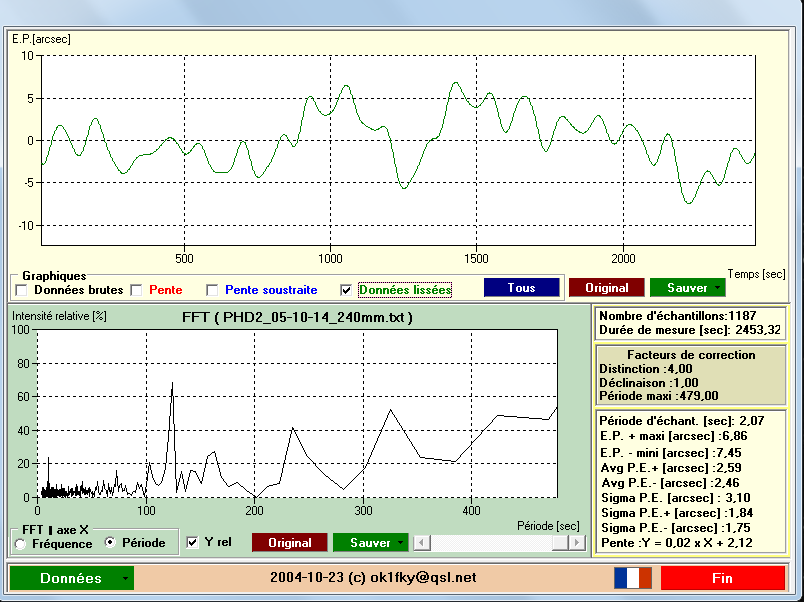The height and width of the screenshot is (602, 804).
Task: Click the FFT scrollbar left arrow
Action: (421, 543)
